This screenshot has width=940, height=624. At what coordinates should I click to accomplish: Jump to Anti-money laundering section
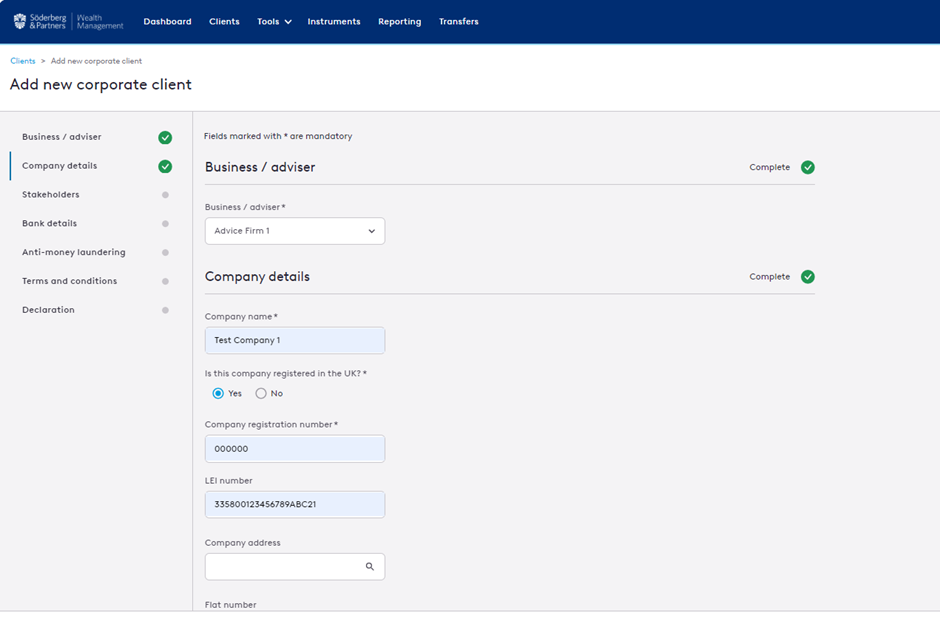[x=74, y=253]
